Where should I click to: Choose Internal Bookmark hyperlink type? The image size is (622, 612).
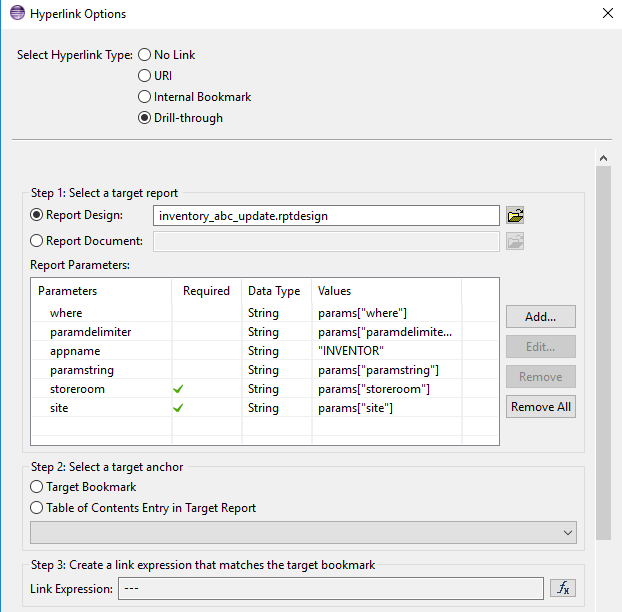click(144, 97)
